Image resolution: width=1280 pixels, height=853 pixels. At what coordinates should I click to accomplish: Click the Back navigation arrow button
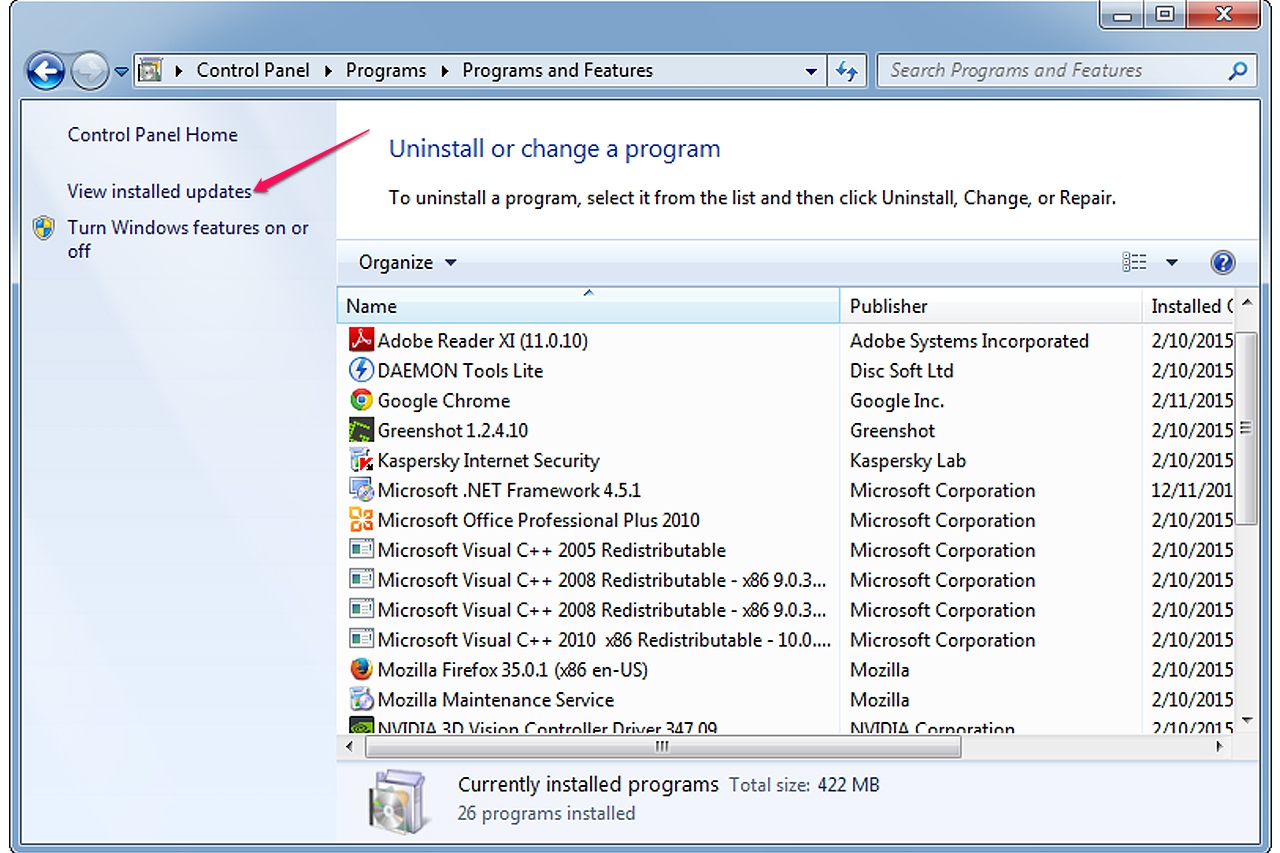pos(45,71)
